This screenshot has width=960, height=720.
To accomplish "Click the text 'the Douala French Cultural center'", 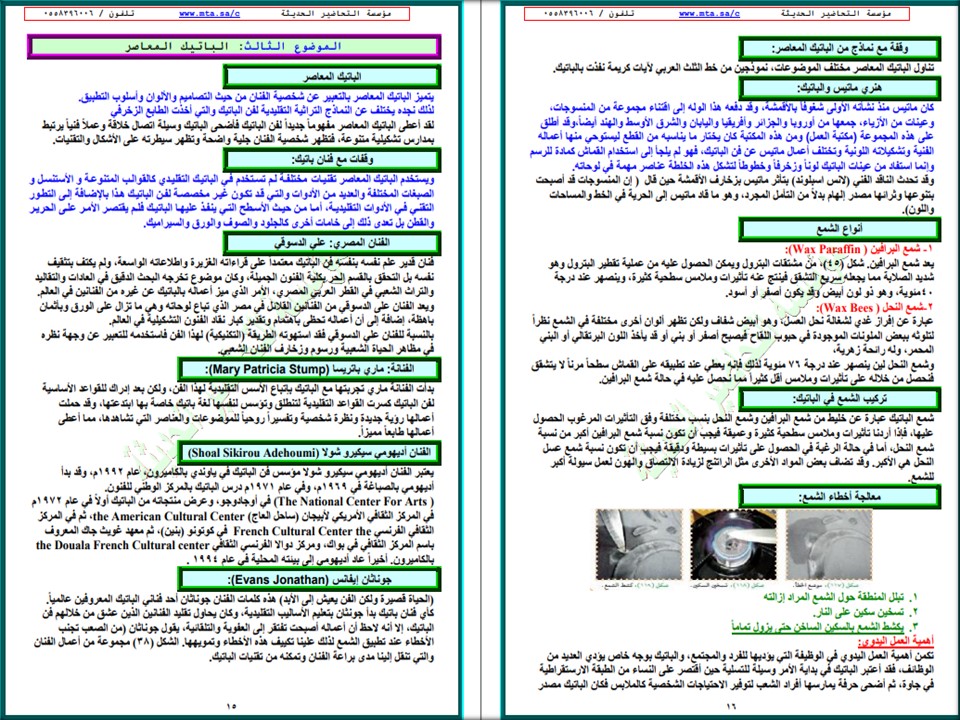I will 123,545.
